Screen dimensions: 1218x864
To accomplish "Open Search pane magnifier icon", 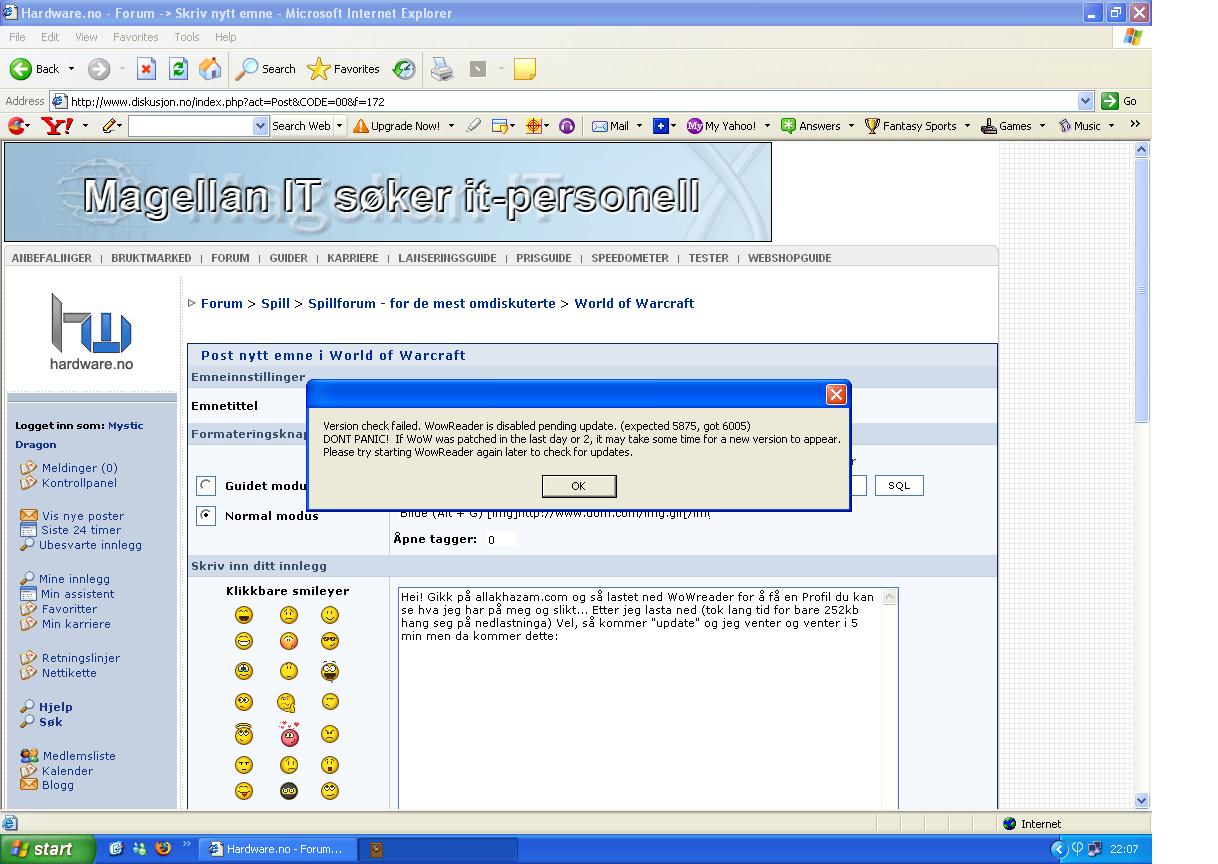I will 247,69.
